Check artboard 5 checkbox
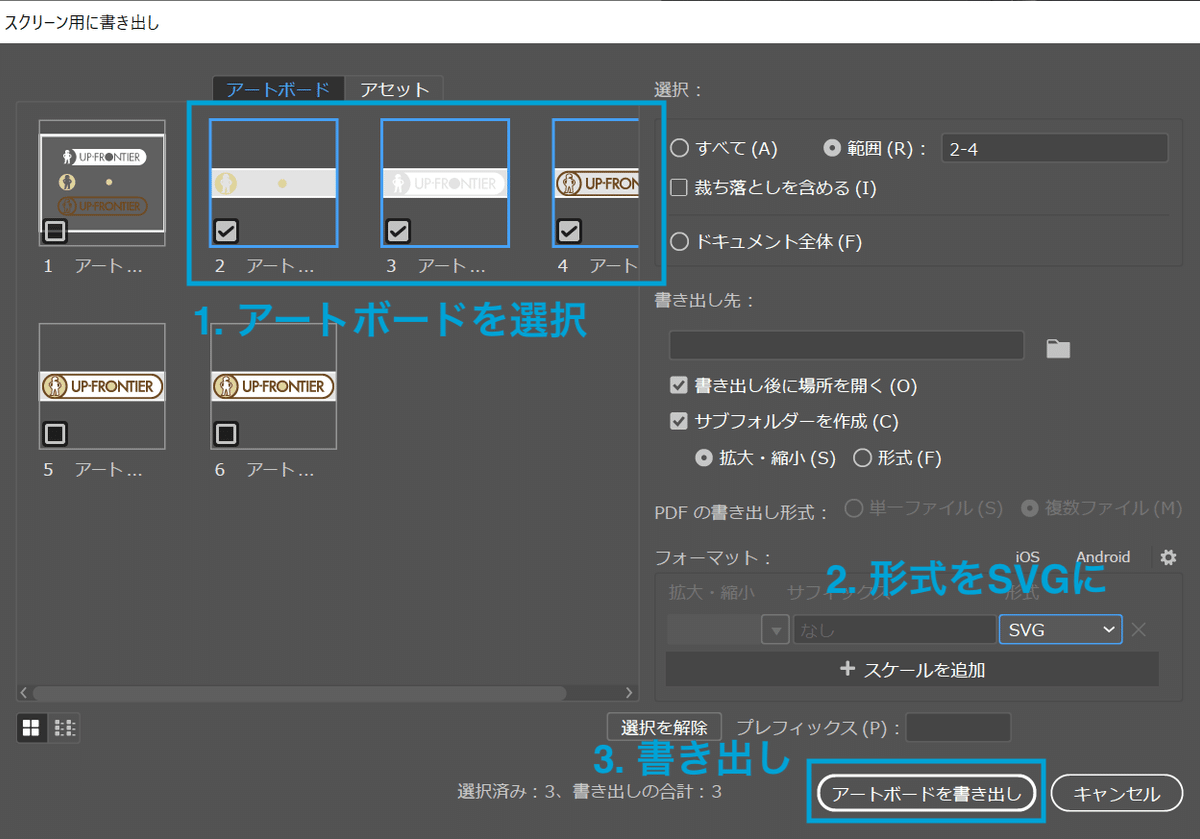 coord(56,434)
